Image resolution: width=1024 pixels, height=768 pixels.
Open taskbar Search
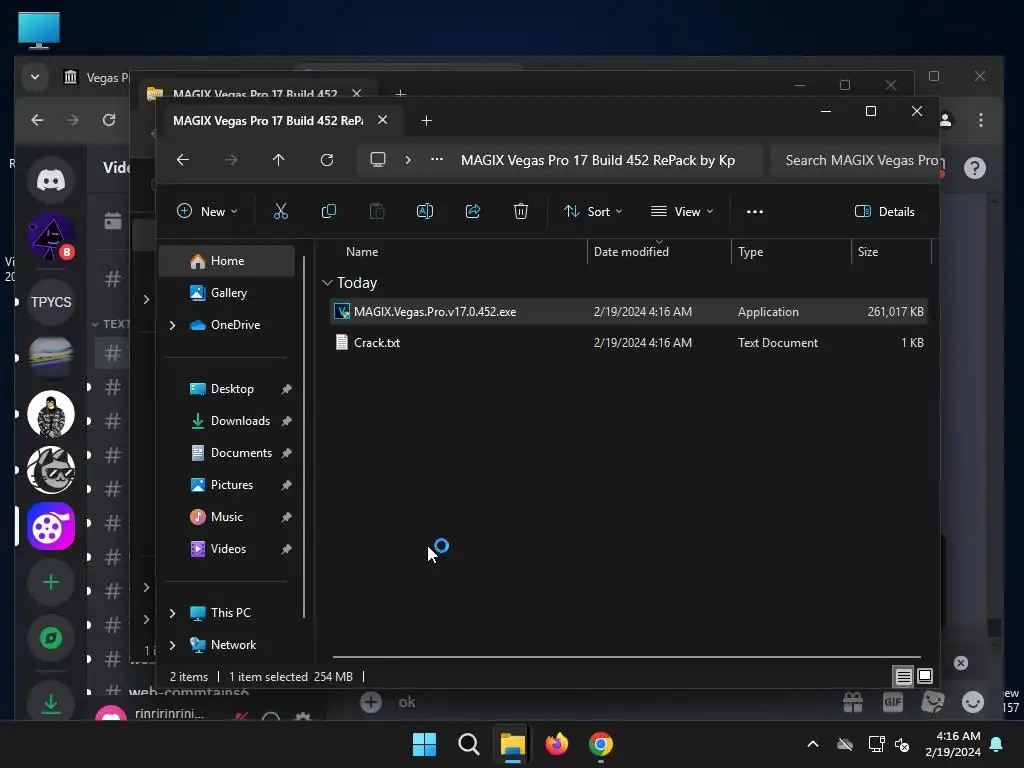468,744
